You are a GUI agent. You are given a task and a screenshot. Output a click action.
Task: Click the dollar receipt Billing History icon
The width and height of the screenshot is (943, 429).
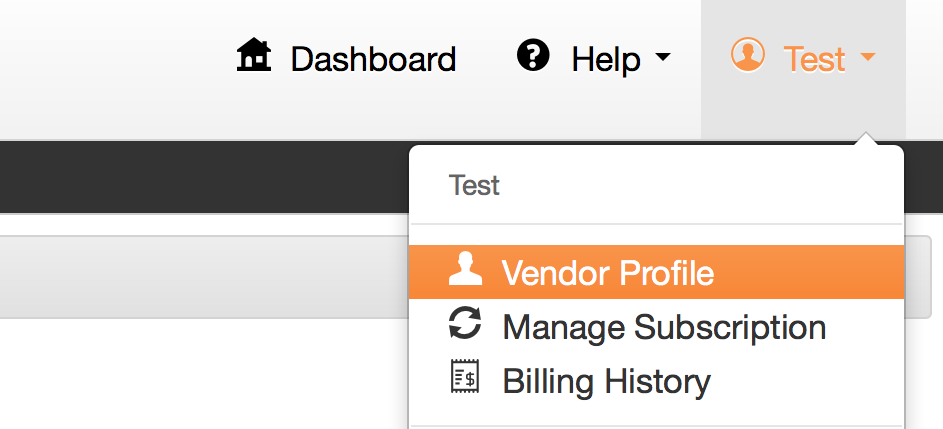click(465, 377)
